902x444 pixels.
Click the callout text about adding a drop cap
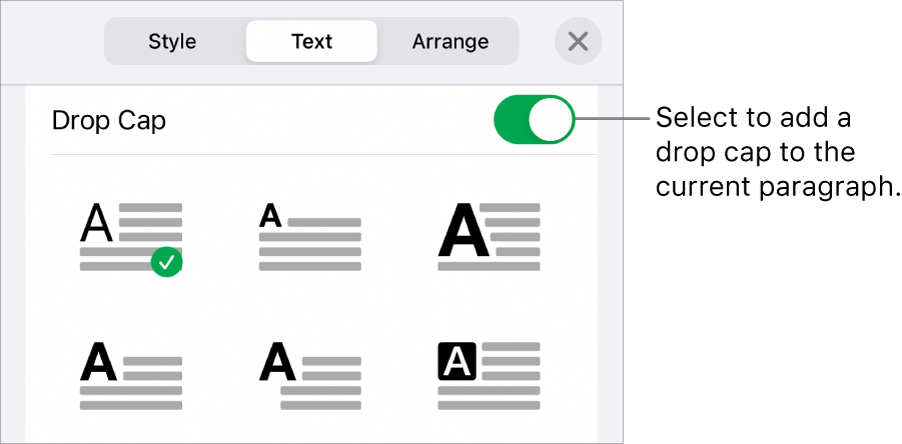tap(773, 153)
